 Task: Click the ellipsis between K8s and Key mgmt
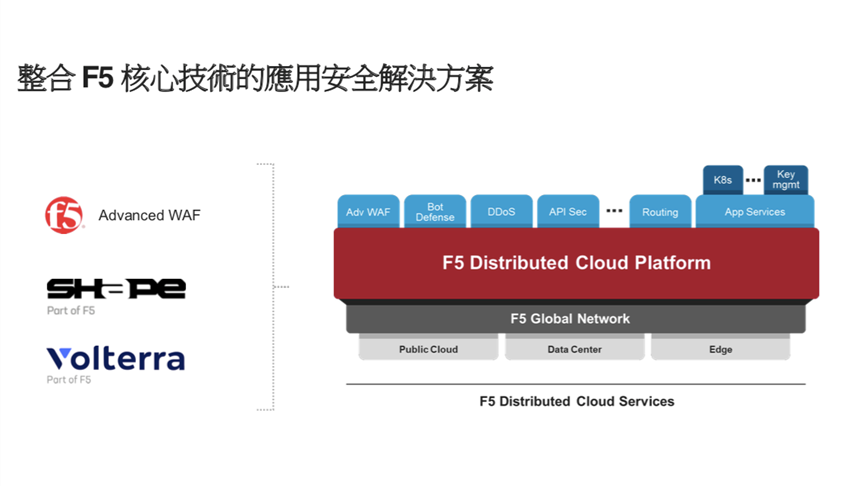coord(753,180)
